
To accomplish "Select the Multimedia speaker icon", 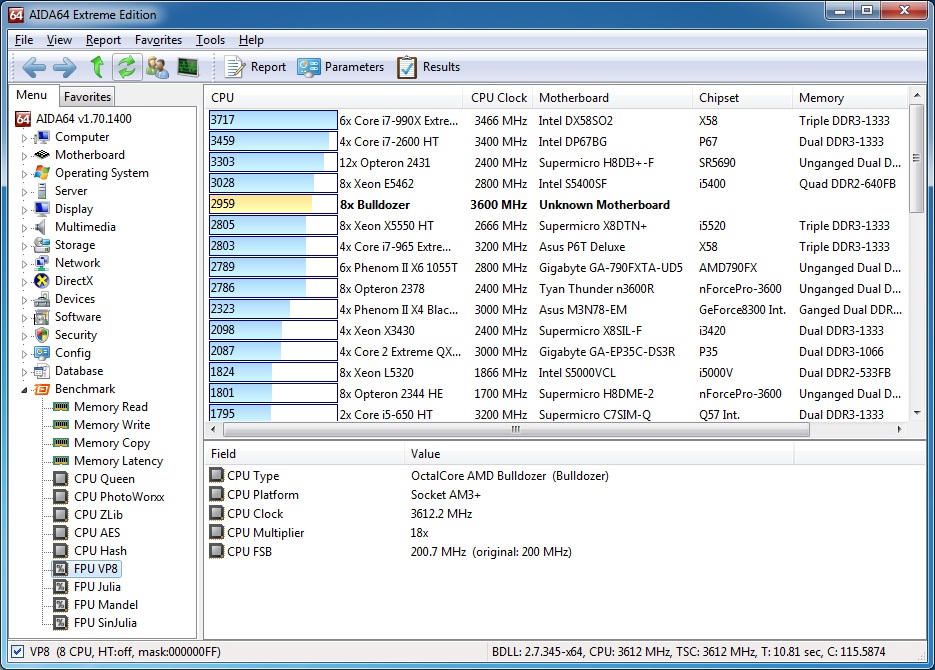I will tap(41, 227).
